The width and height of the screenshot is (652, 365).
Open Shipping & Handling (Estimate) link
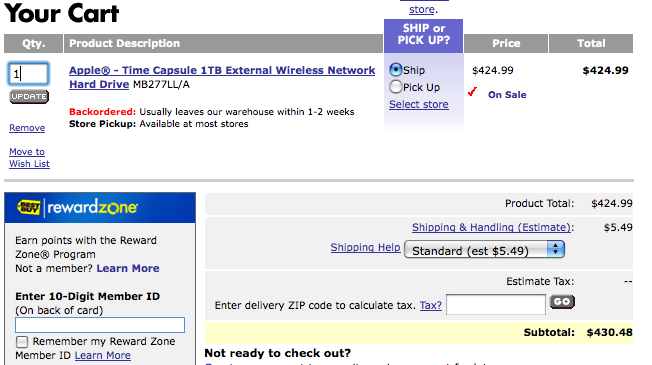tap(491, 227)
